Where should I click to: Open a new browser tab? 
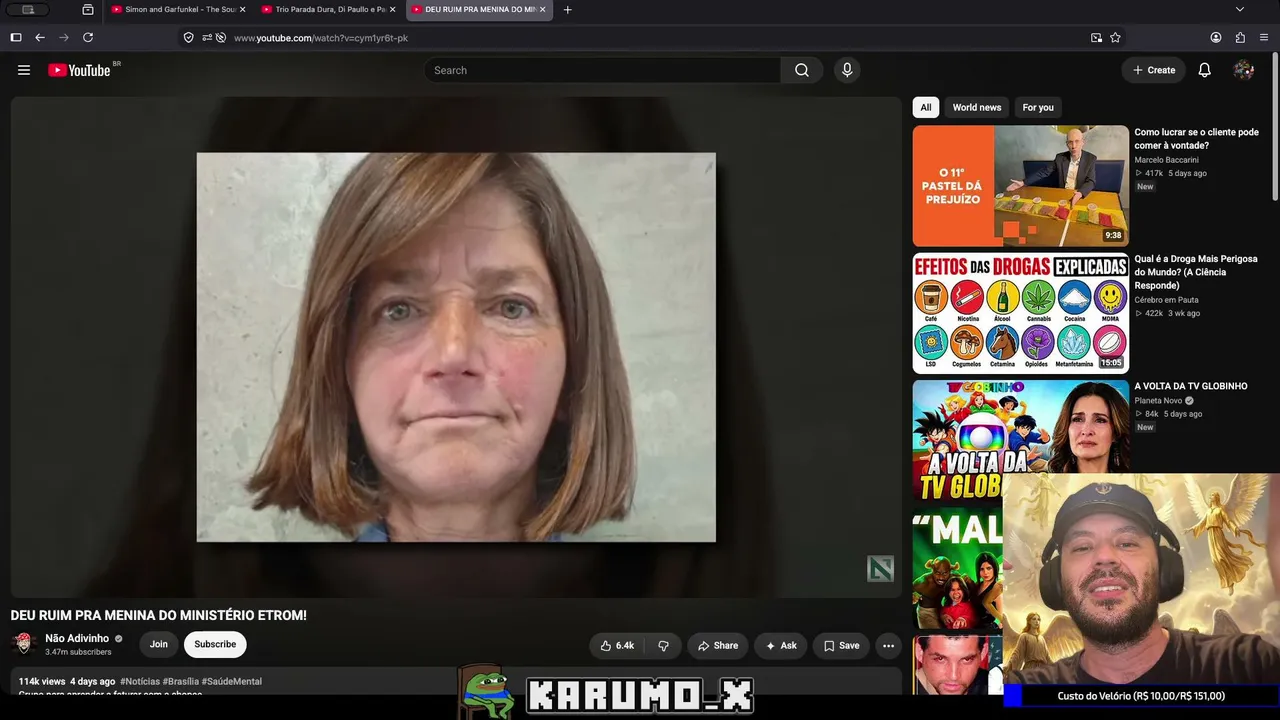(568, 10)
